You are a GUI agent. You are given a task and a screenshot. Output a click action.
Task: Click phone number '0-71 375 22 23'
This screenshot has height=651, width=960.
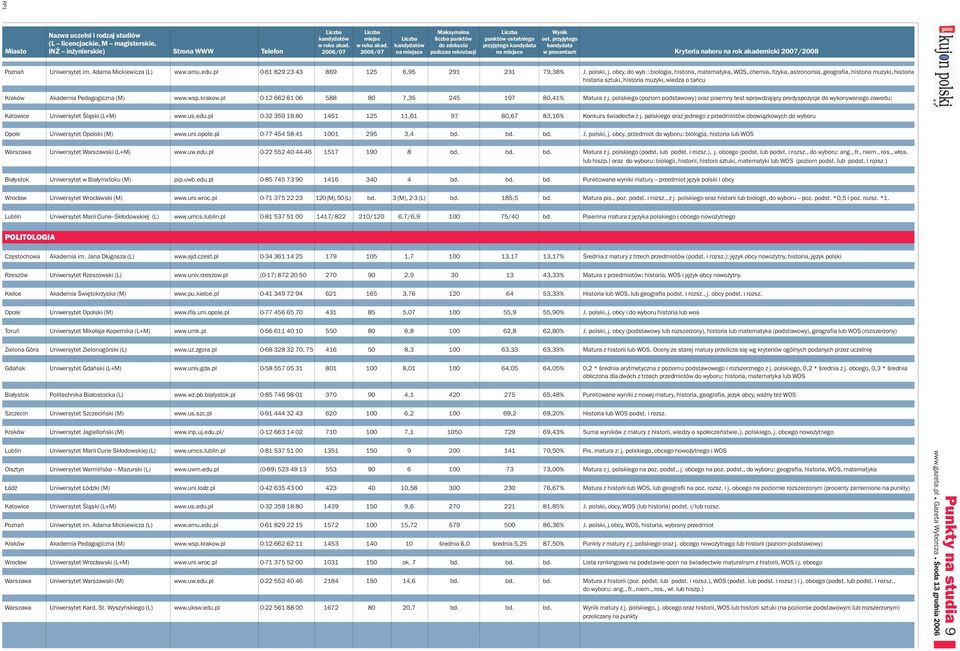coord(282,198)
